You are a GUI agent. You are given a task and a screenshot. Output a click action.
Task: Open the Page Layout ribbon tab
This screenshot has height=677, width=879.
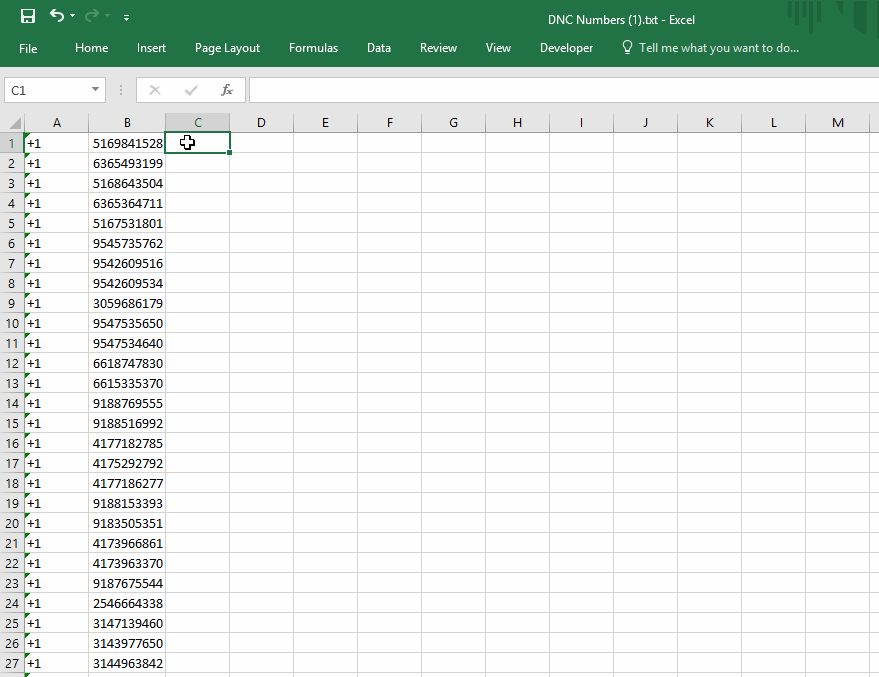[227, 48]
